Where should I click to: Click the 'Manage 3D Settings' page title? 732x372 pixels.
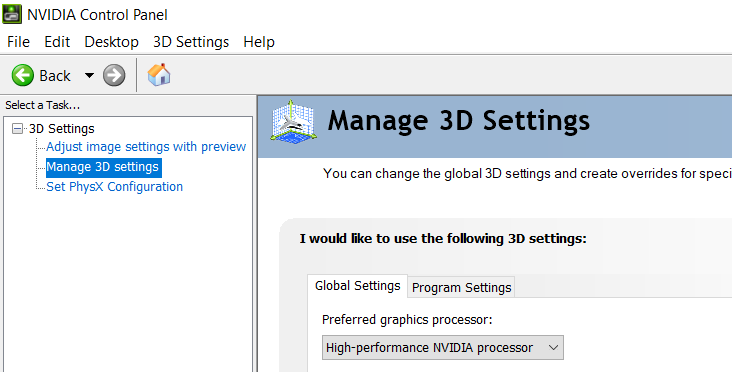coord(458,120)
